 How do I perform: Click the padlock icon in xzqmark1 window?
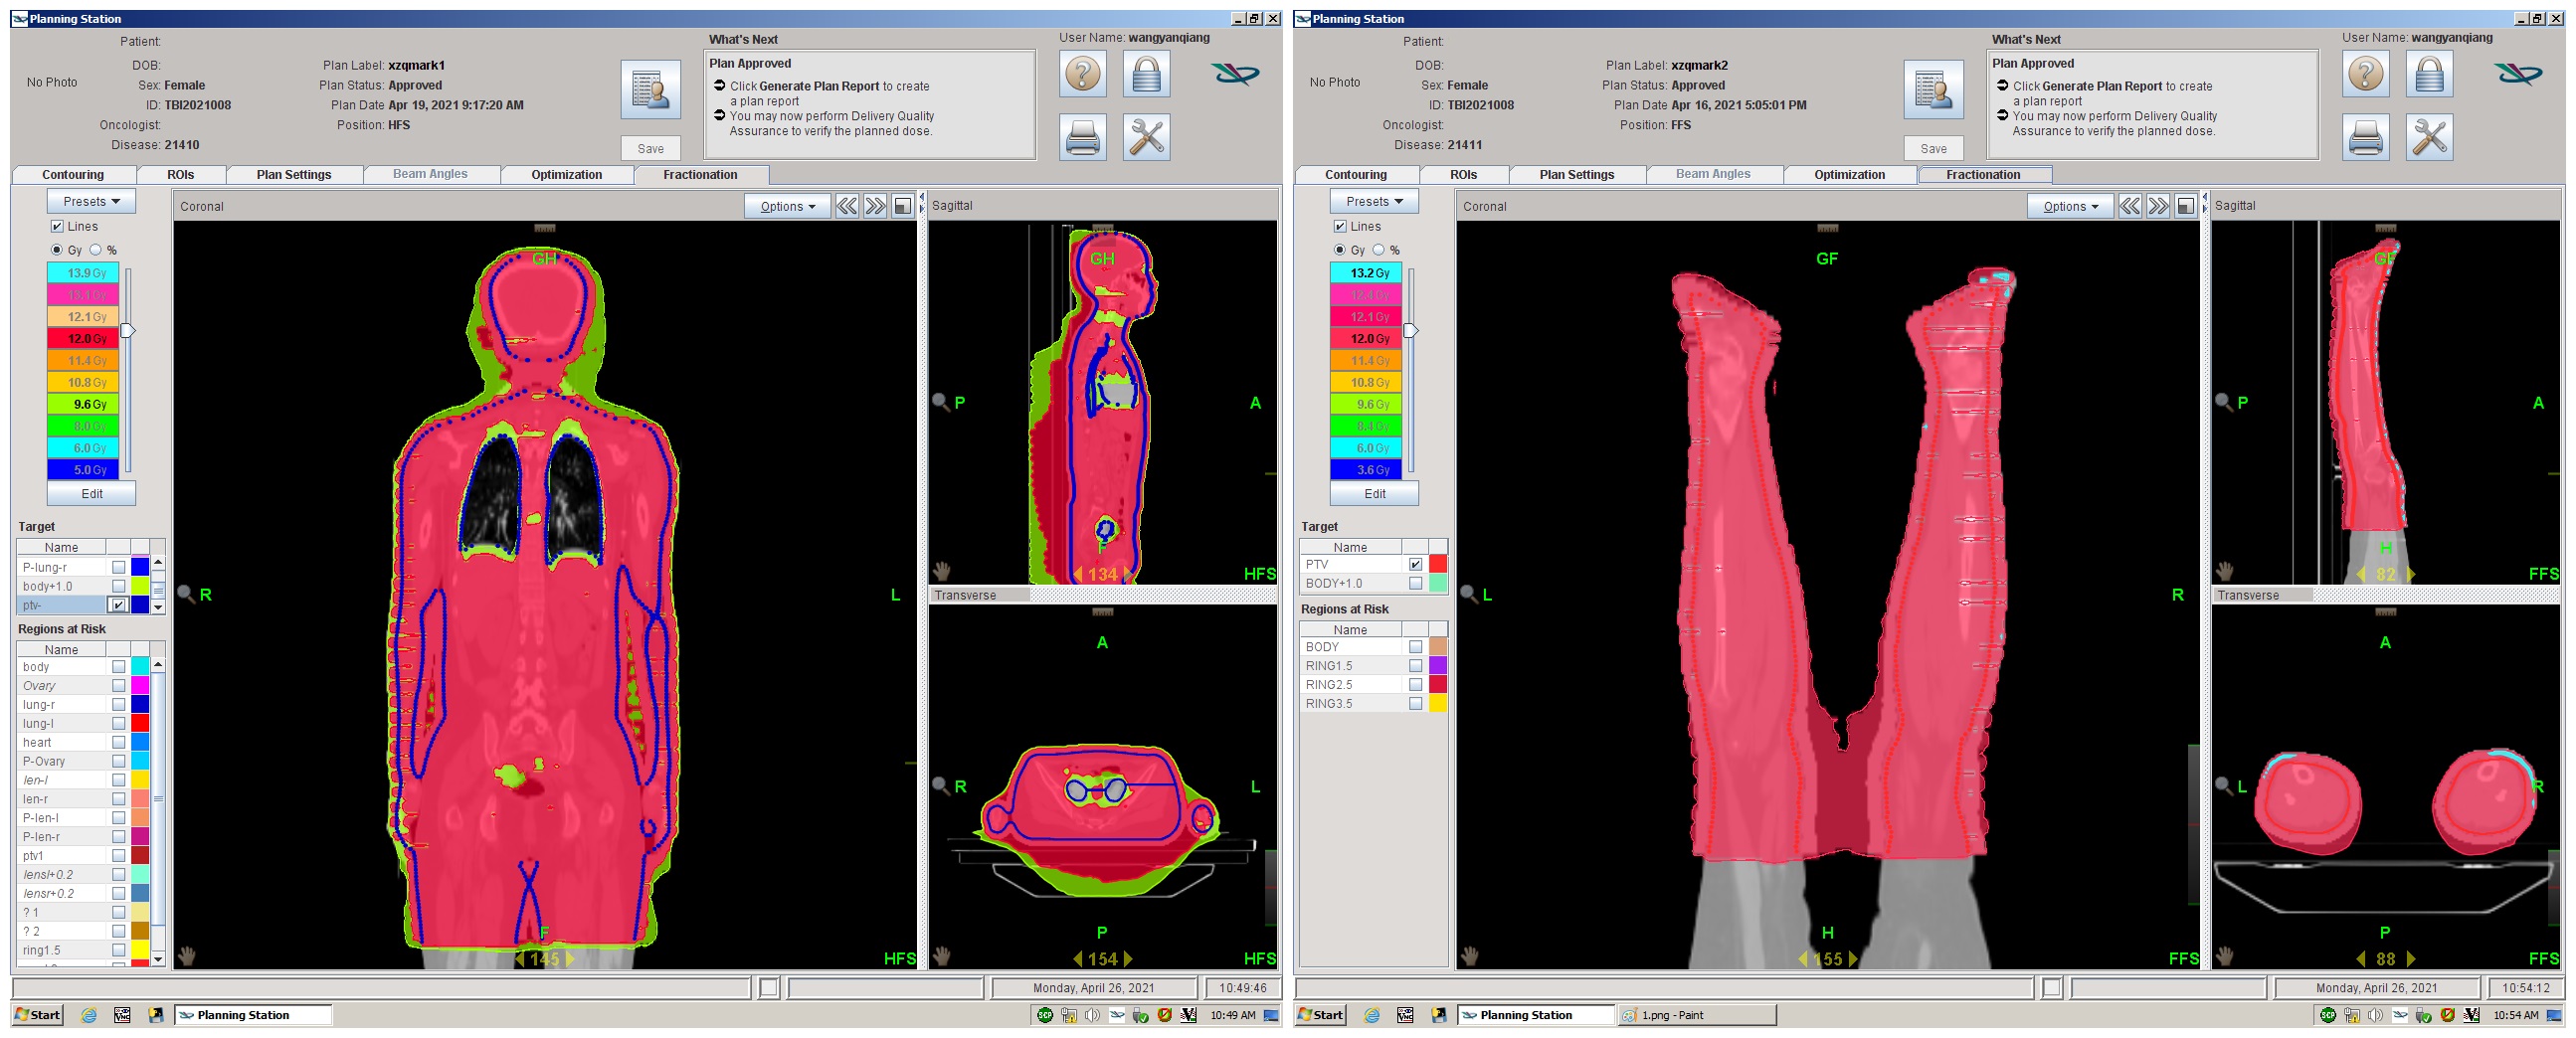pos(1146,75)
